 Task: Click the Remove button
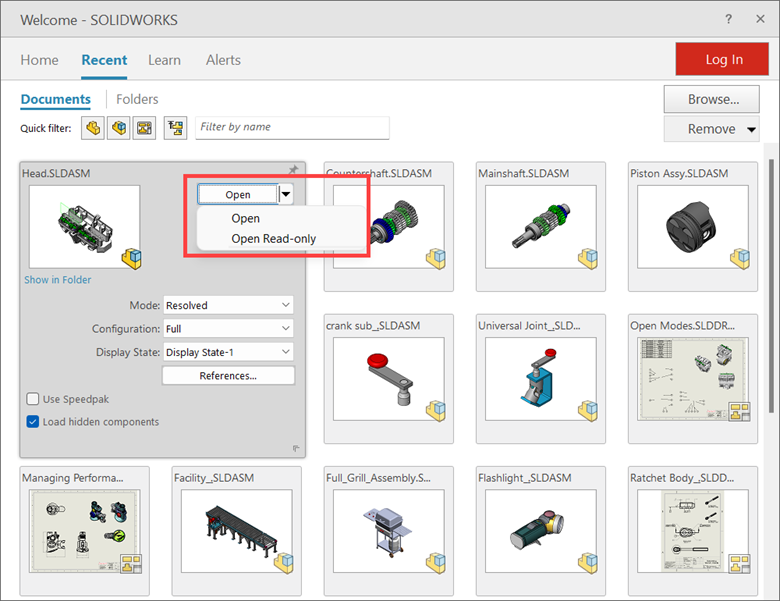(711, 129)
